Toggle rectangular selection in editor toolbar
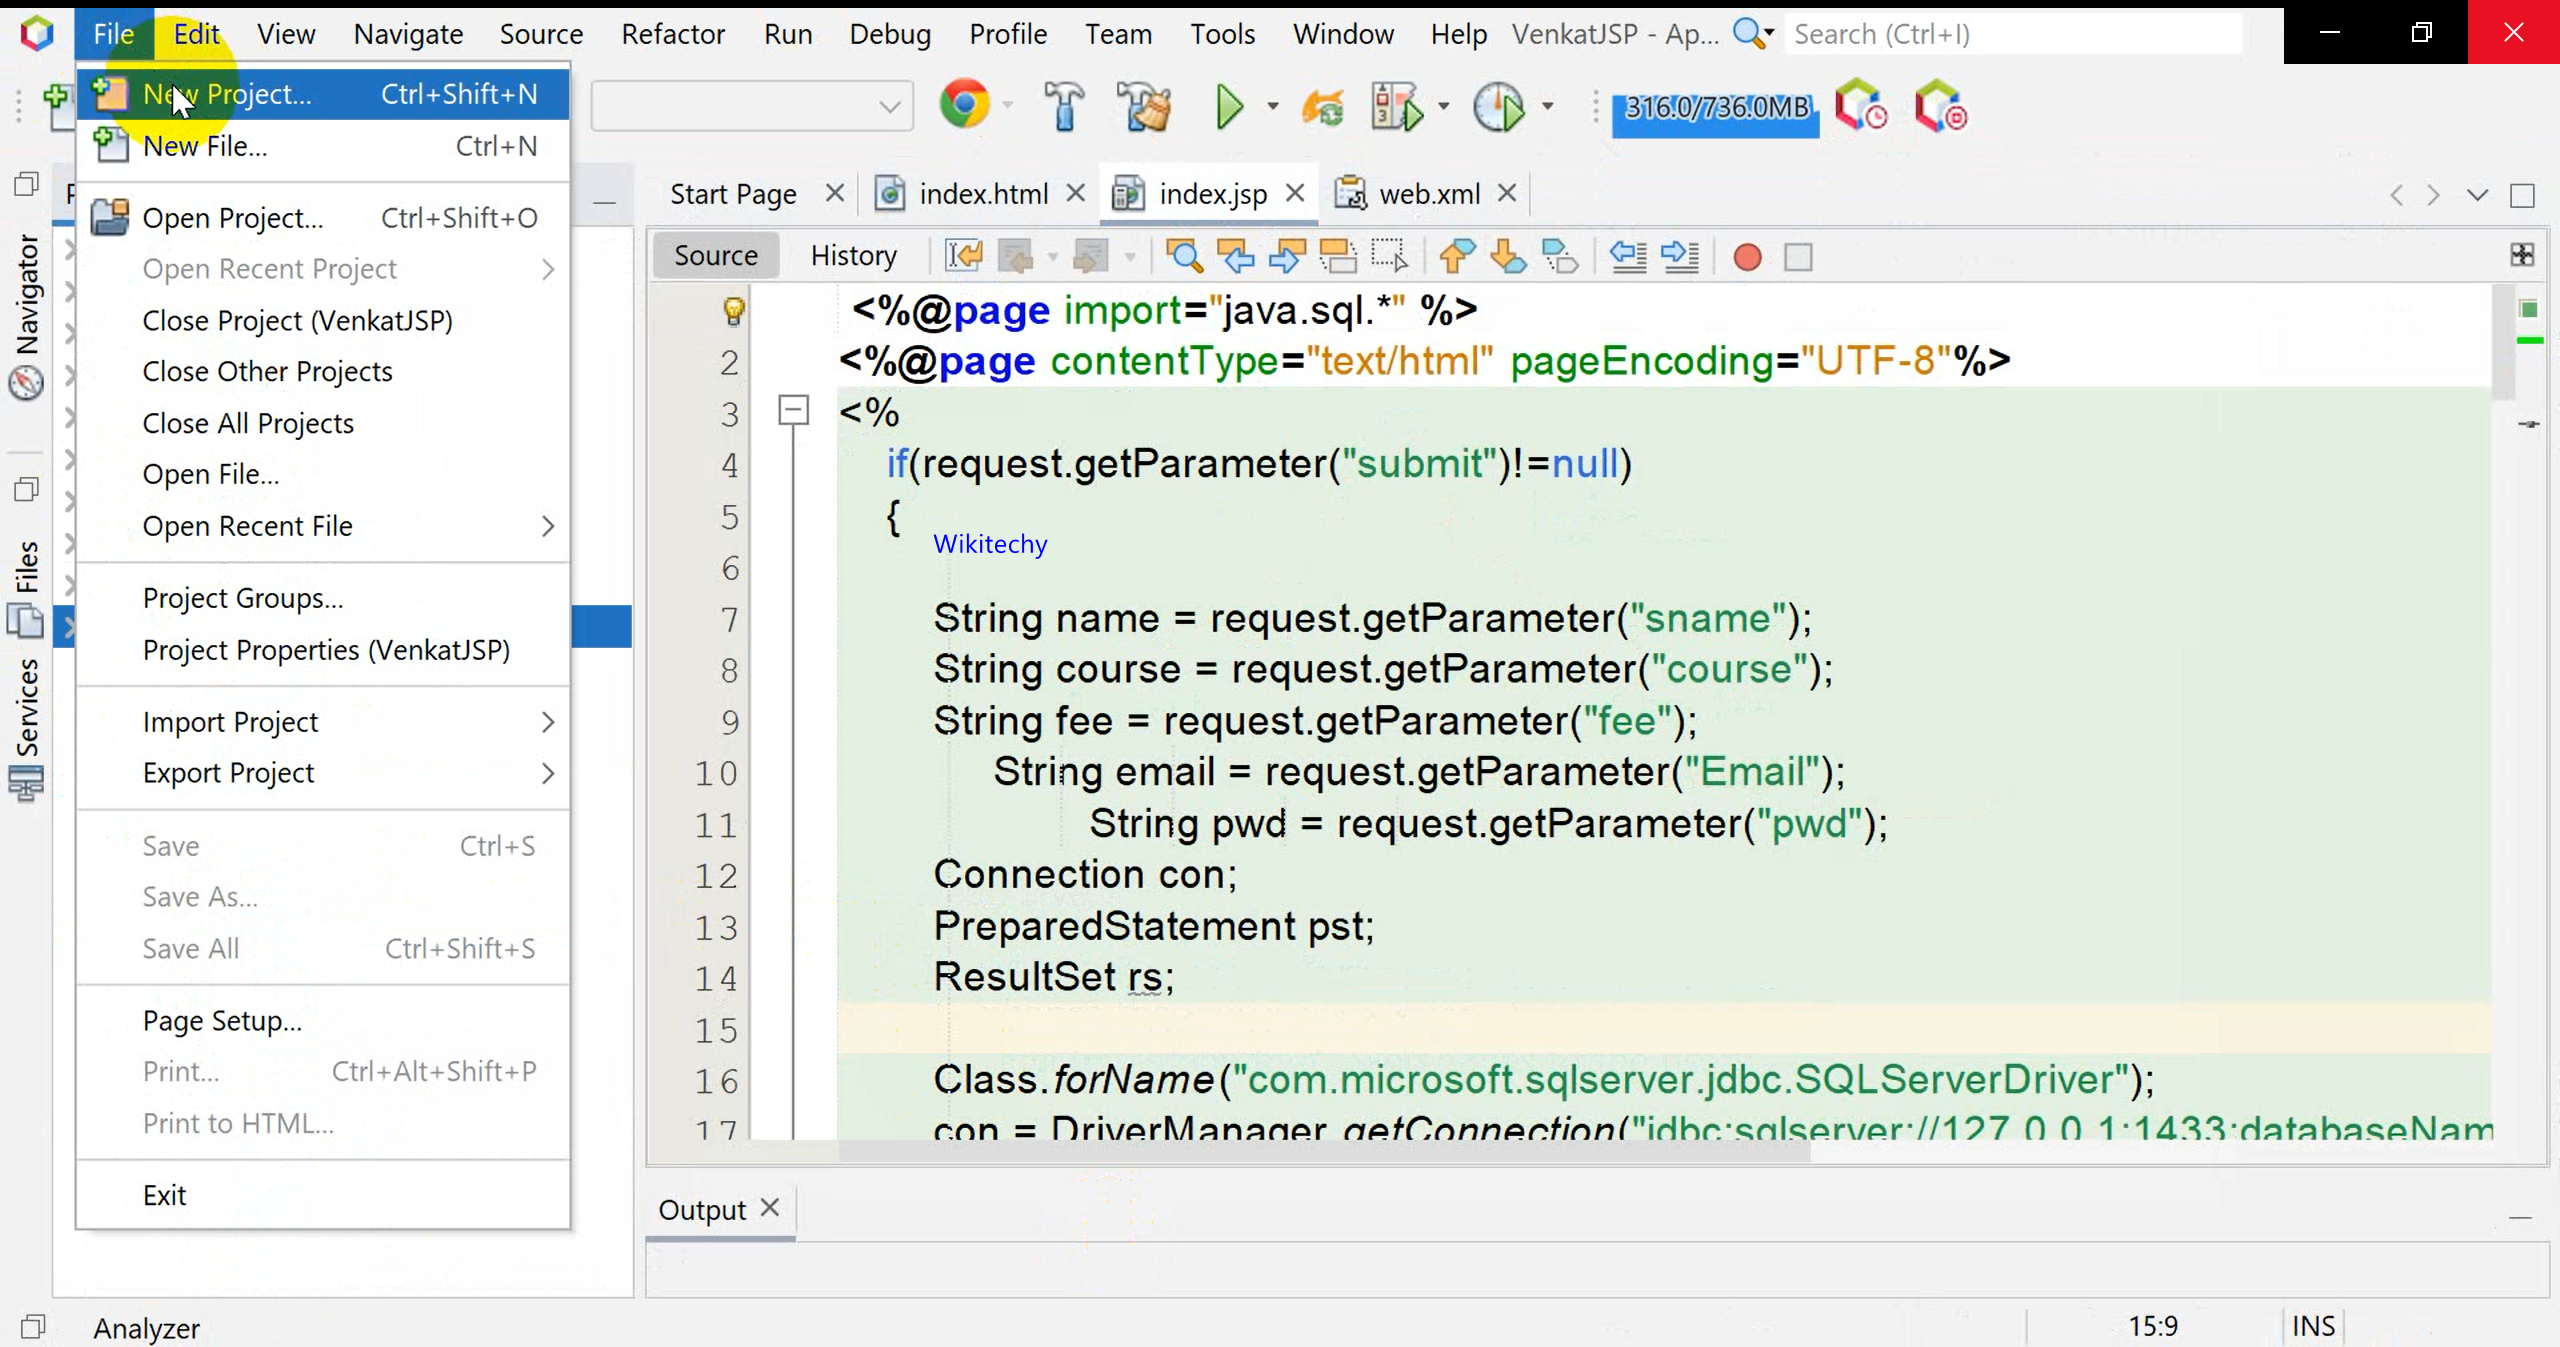Image resolution: width=2560 pixels, height=1347 pixels. coord(1390,257)
